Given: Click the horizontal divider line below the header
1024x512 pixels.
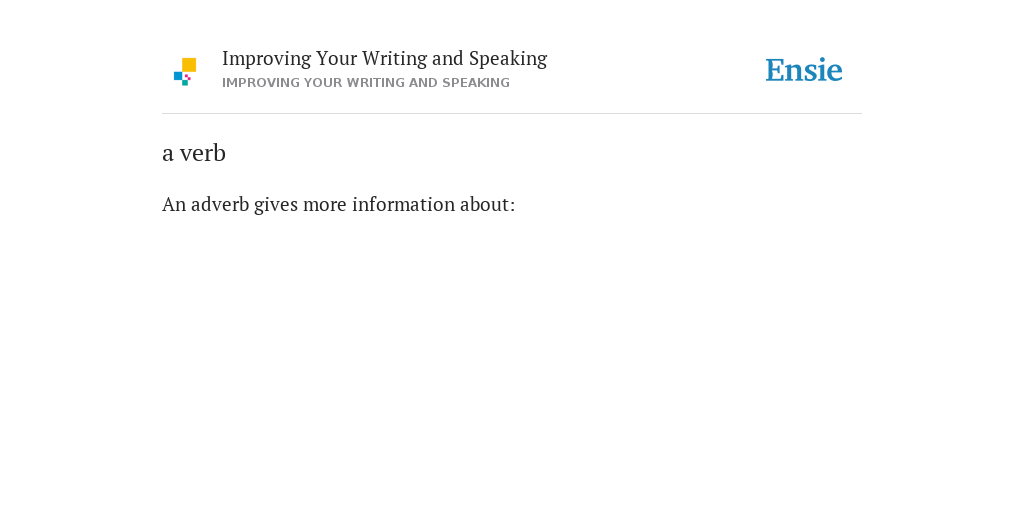Looking at the screenshot, I should click(512, 114).
